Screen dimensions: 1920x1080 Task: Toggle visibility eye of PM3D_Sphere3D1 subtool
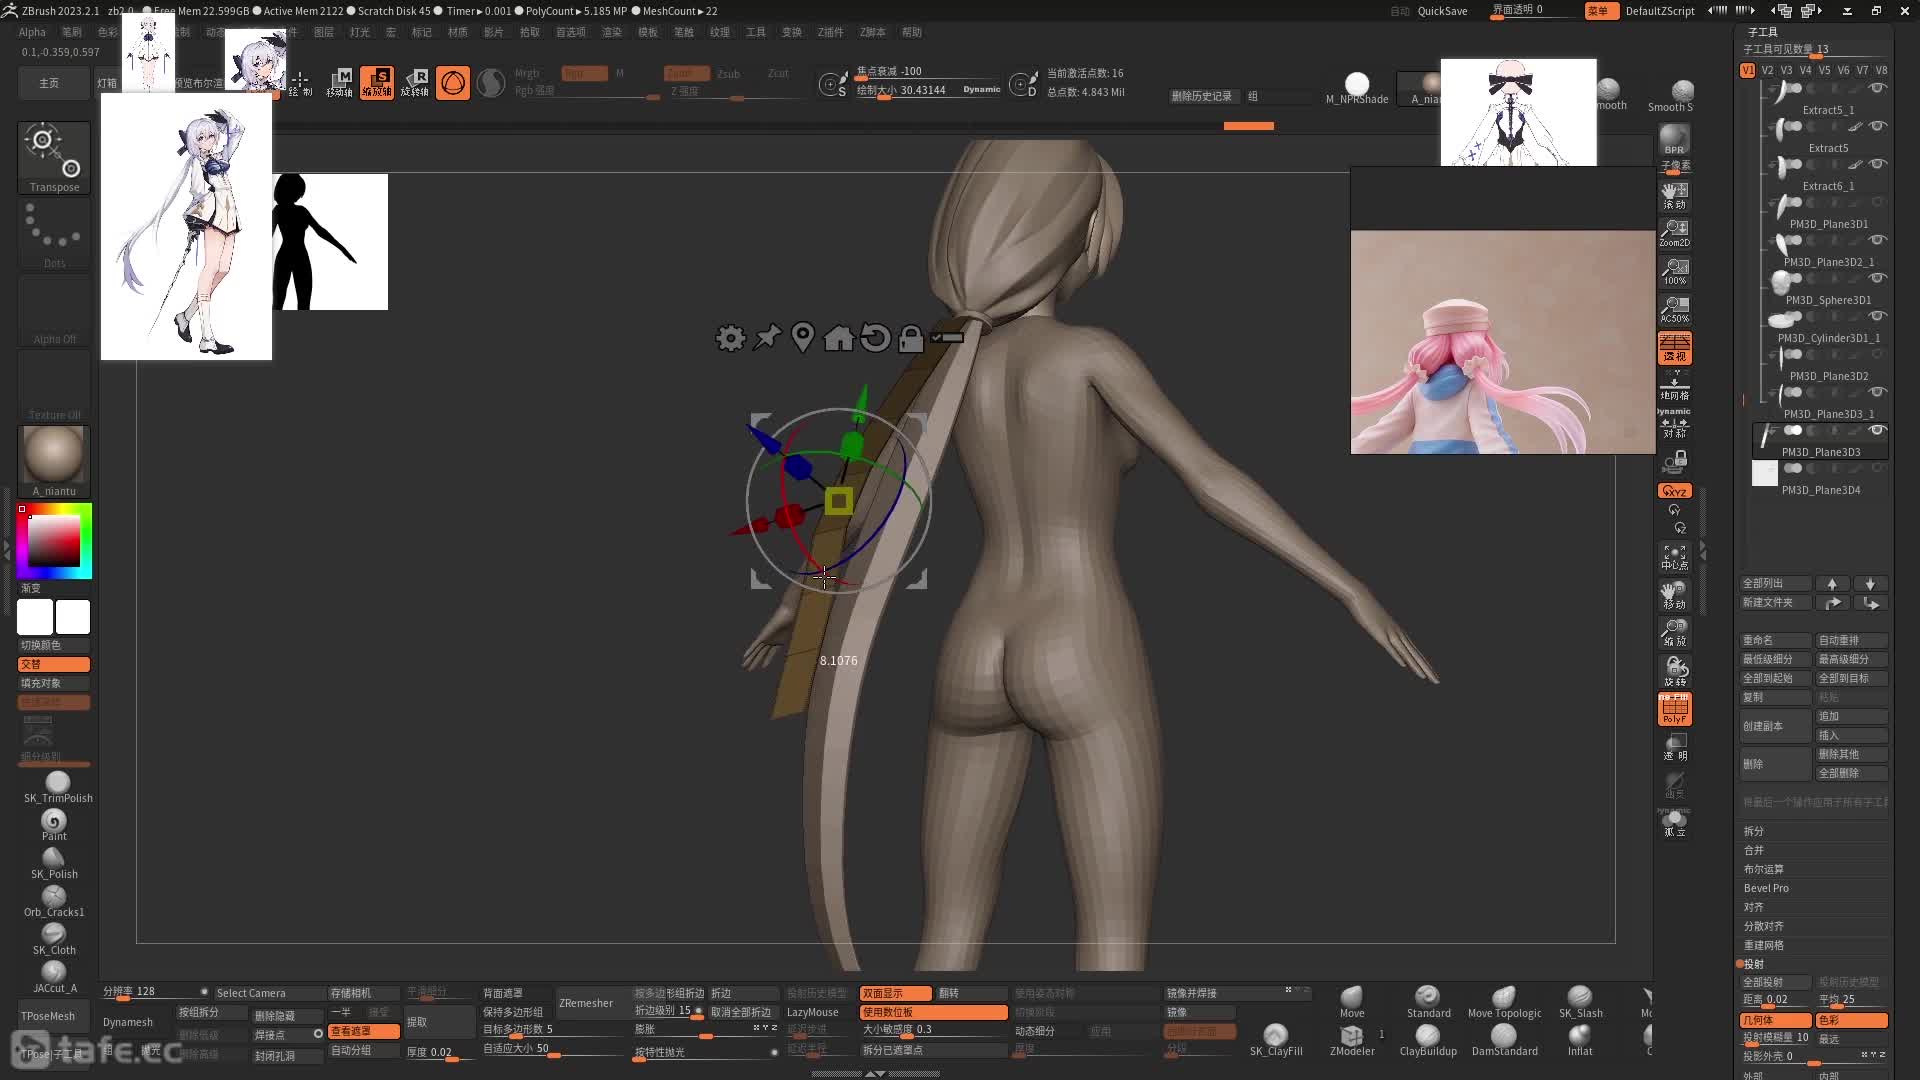coord(1878,278)
